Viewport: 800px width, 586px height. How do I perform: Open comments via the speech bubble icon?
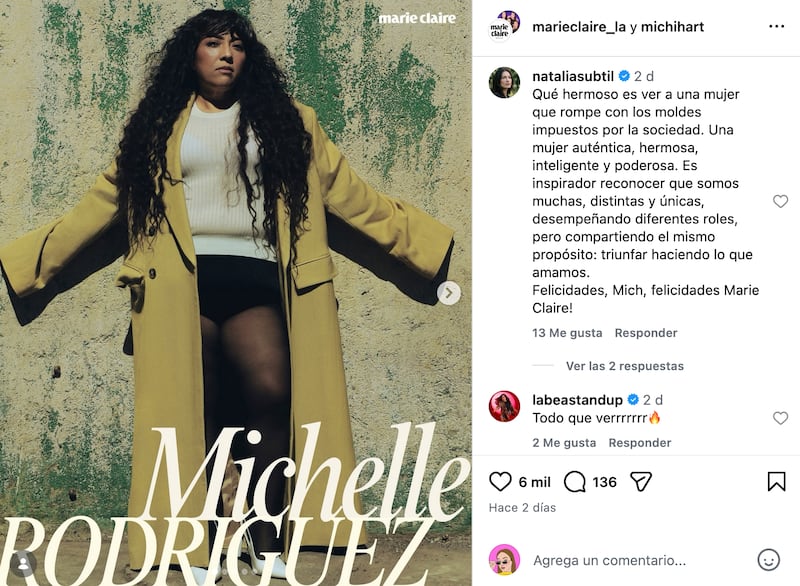(574, 481)
